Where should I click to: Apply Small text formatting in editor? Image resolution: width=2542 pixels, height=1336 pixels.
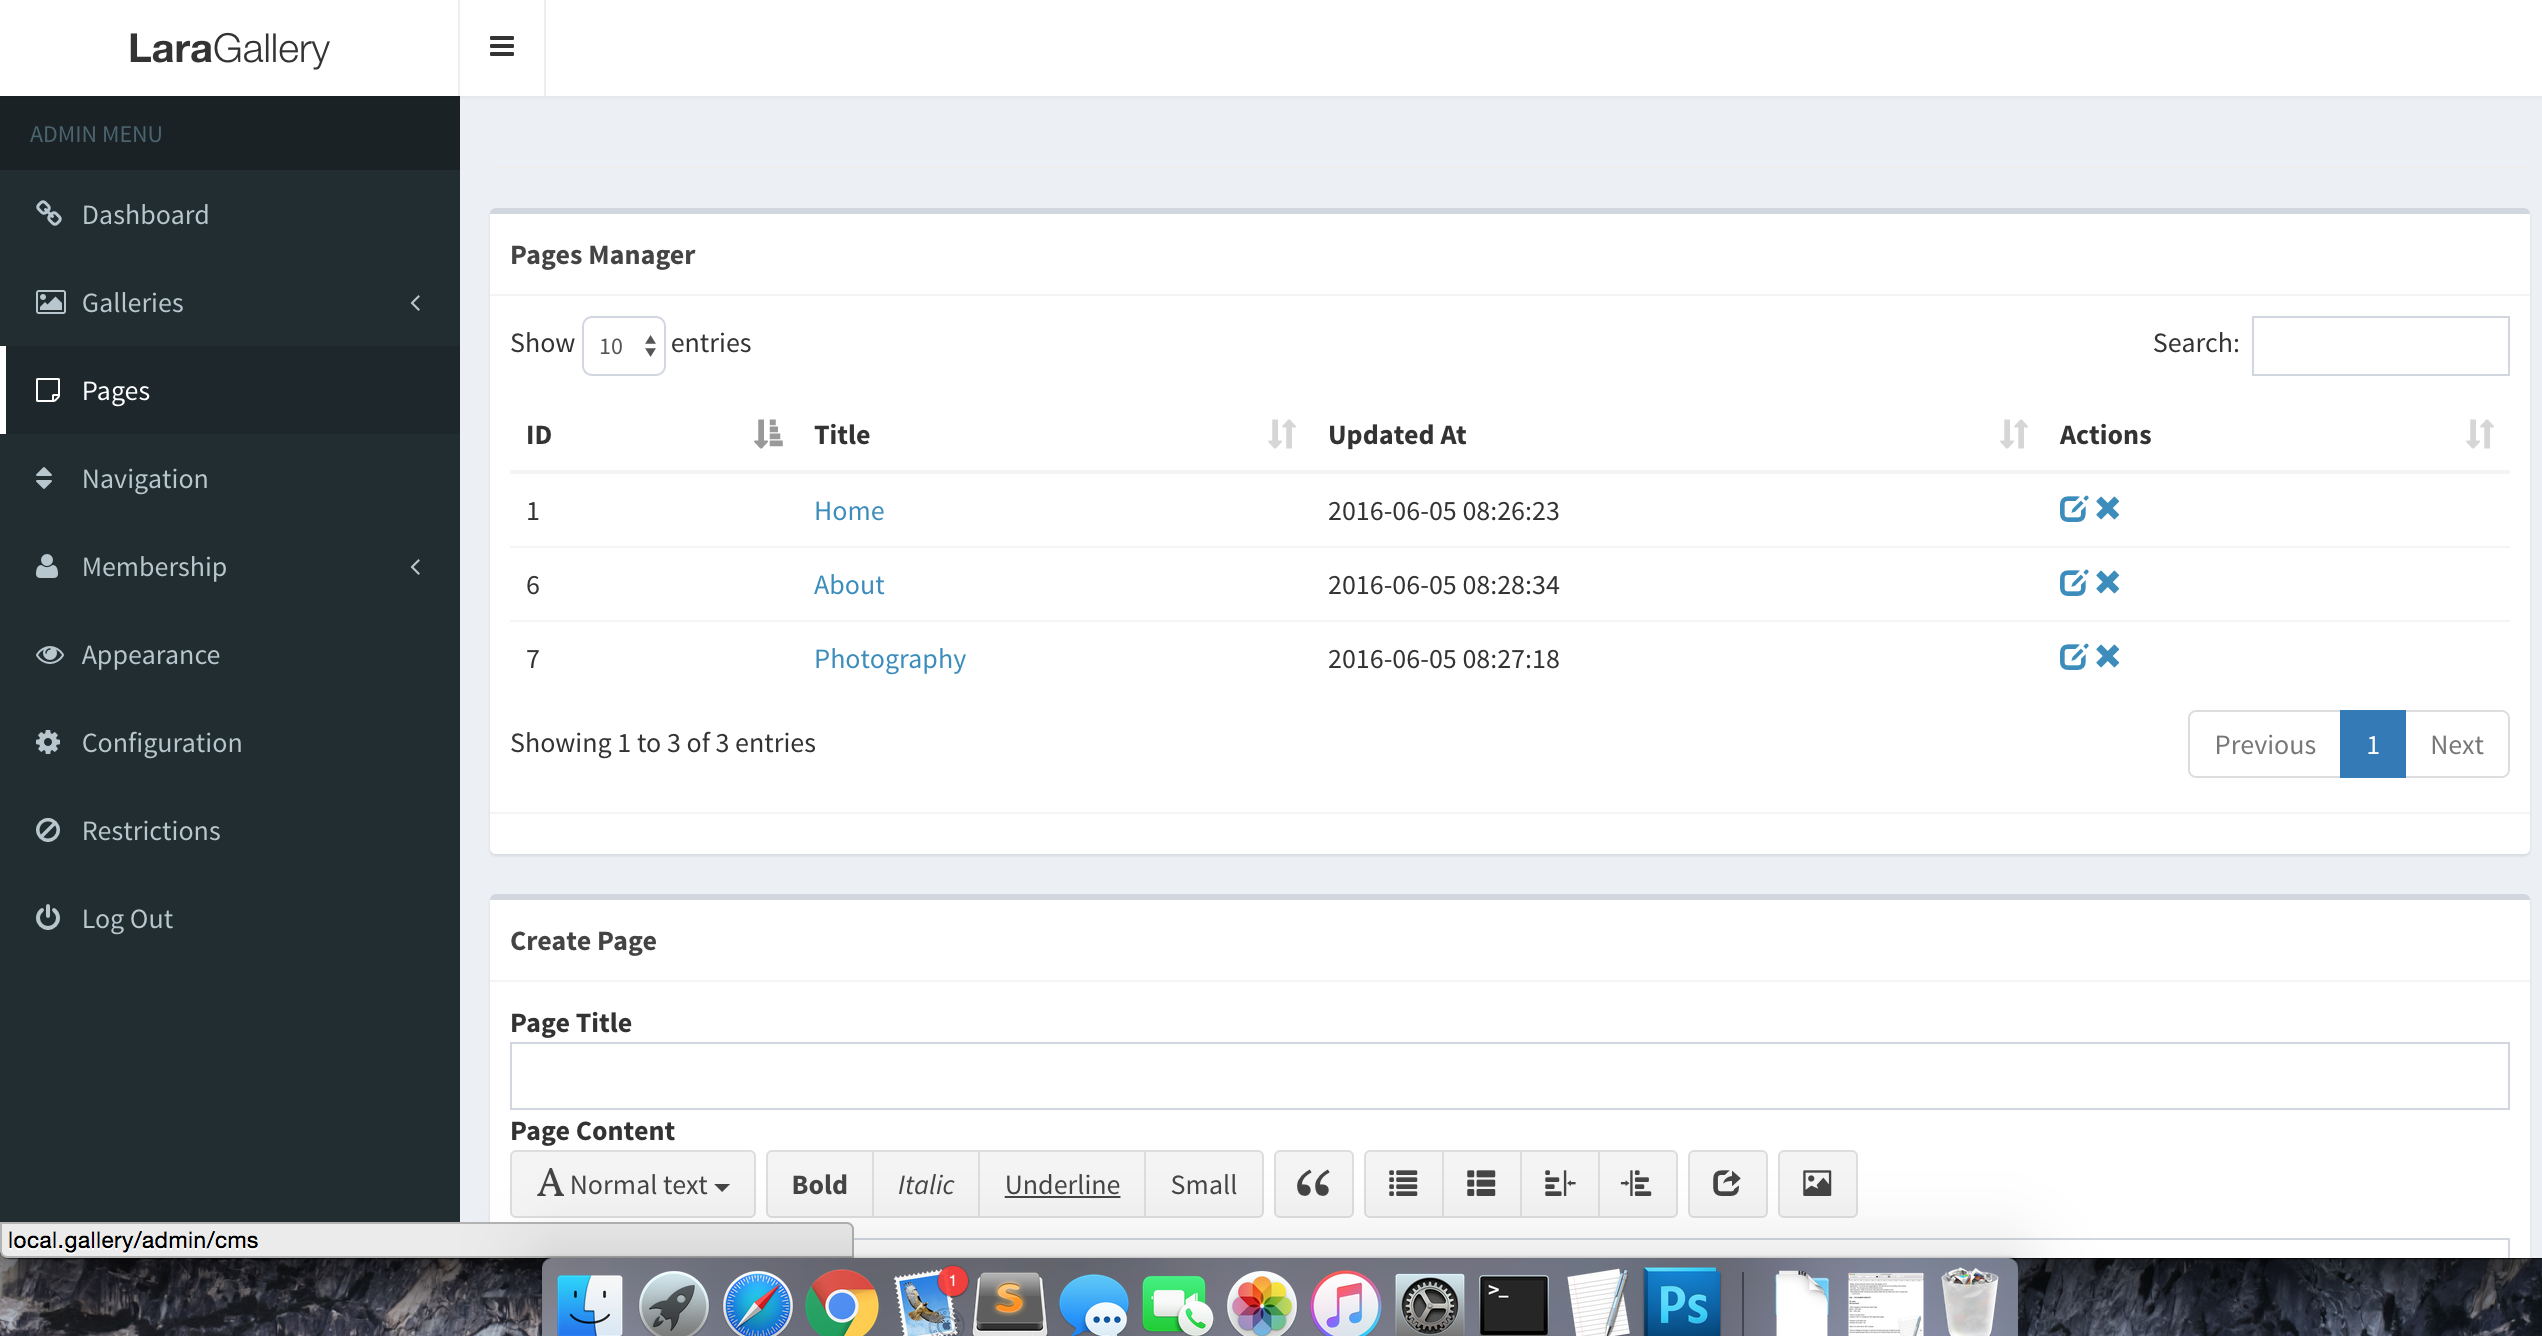coord(1204,1184)
